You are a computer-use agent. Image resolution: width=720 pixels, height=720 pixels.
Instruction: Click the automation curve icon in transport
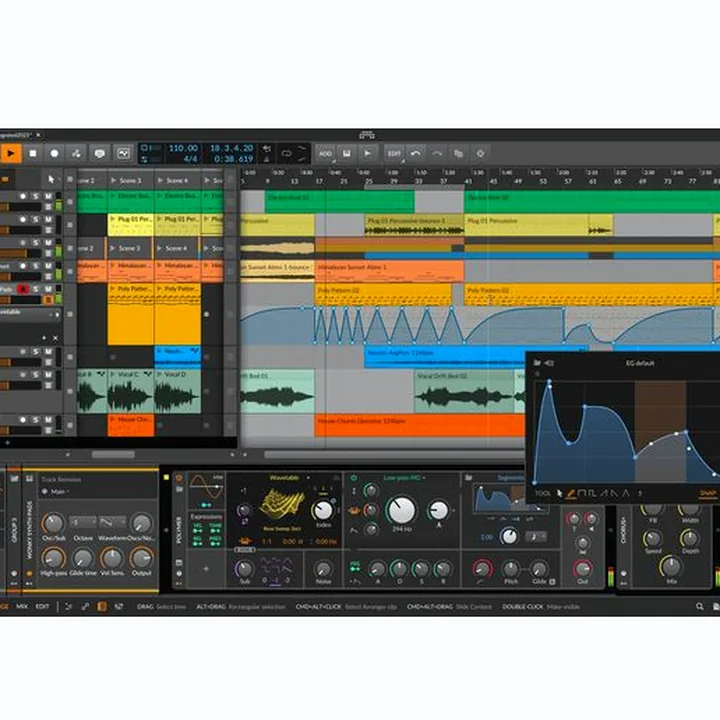(123, 153)
